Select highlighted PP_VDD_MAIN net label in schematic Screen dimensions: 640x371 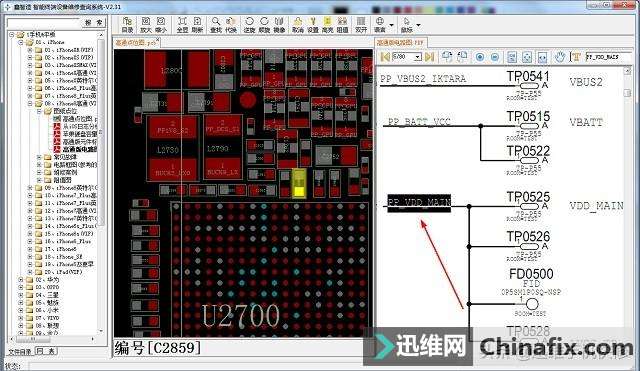click(x=419, y=203)
